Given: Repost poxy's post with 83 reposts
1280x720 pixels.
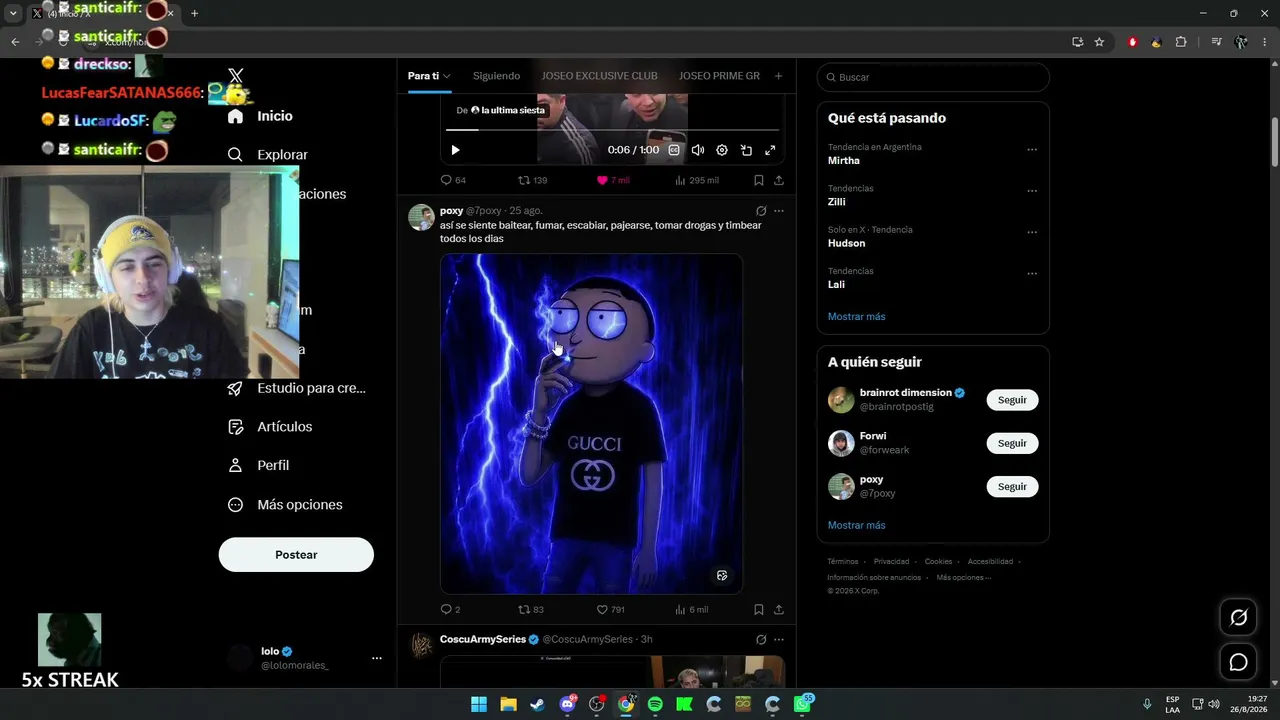Looking at the screenshot, I should tap(531, 609).
